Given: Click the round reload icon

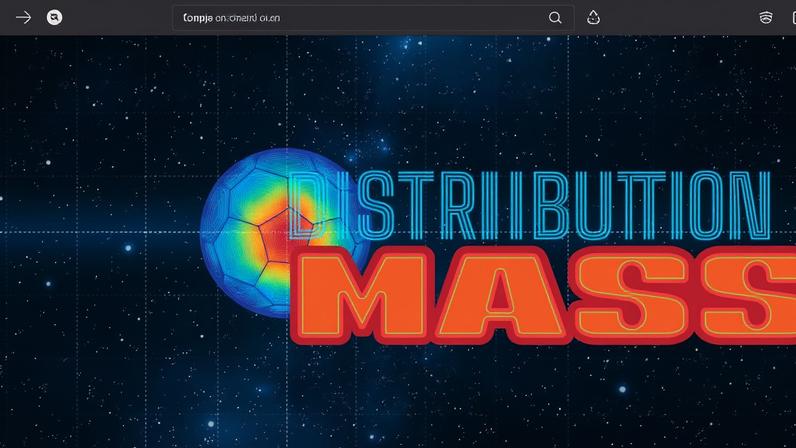Looking at the screenshot, I should coord(54,18).
